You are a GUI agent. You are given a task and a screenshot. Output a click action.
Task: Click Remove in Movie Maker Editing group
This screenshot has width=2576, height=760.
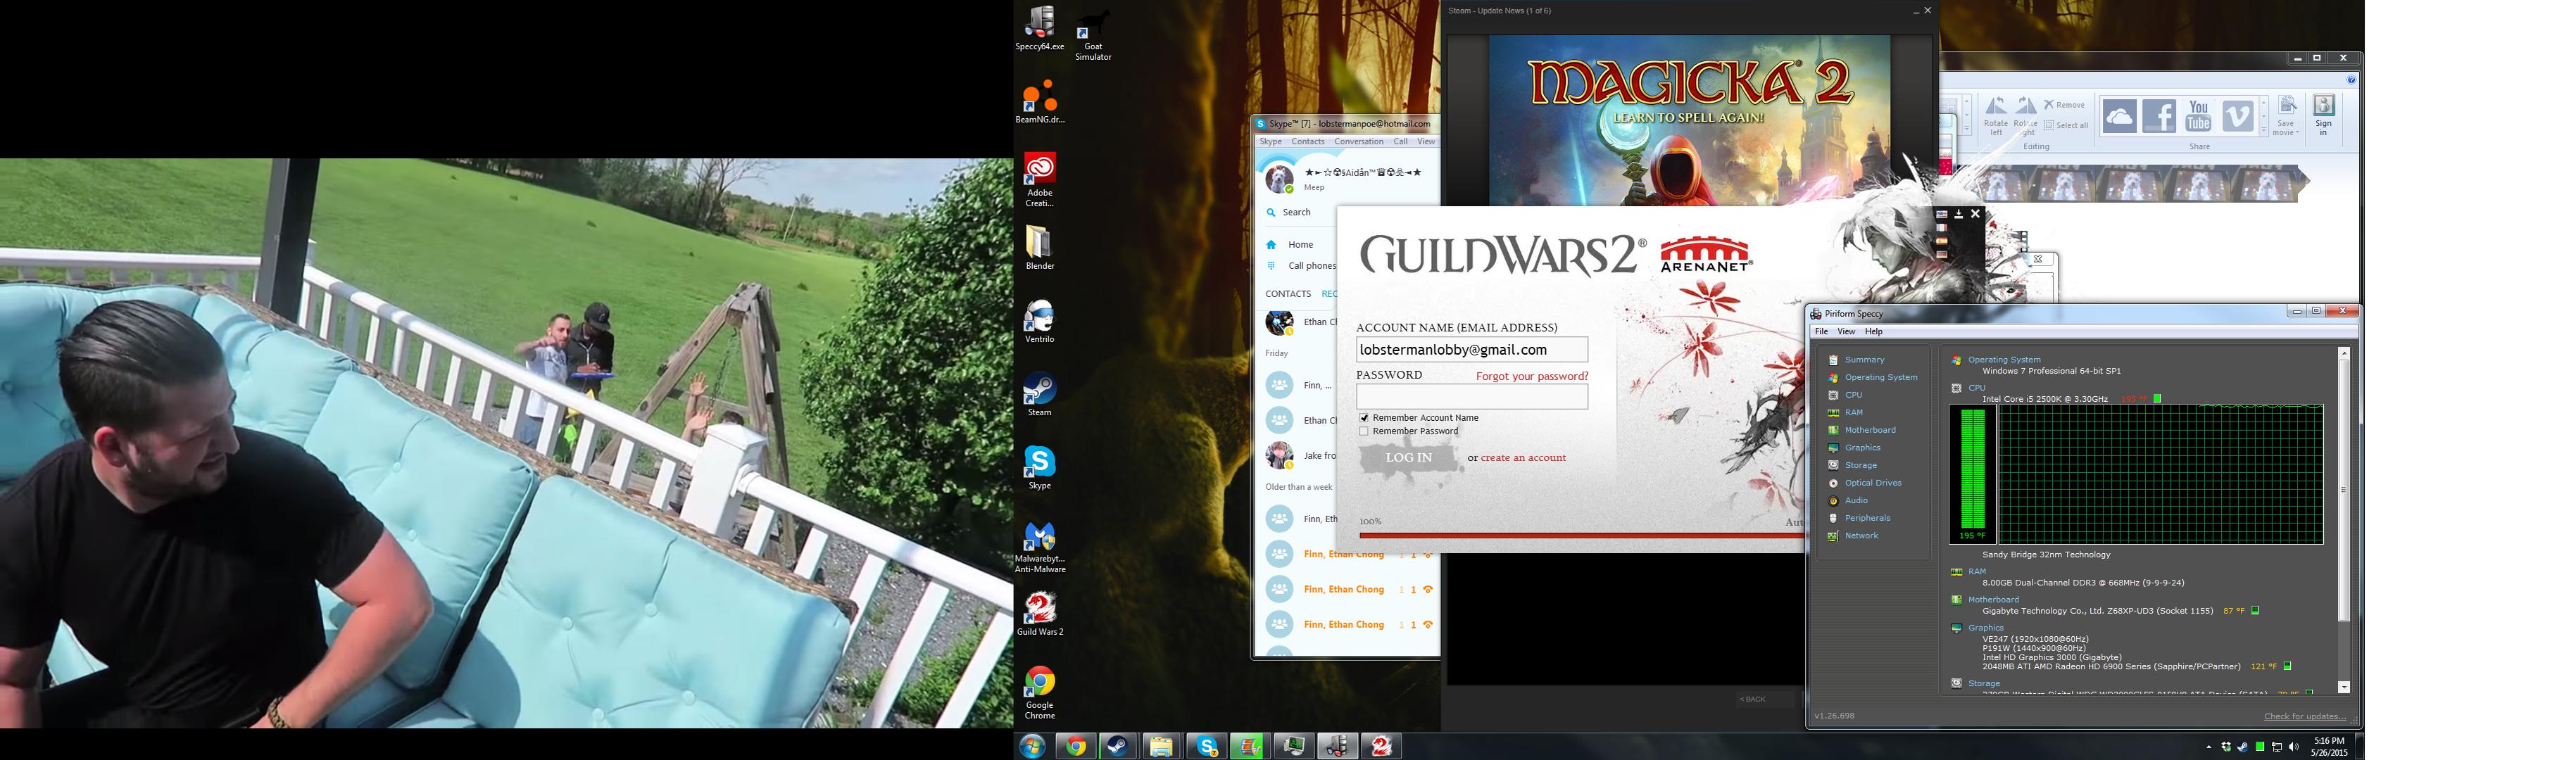pos(2064,105)
